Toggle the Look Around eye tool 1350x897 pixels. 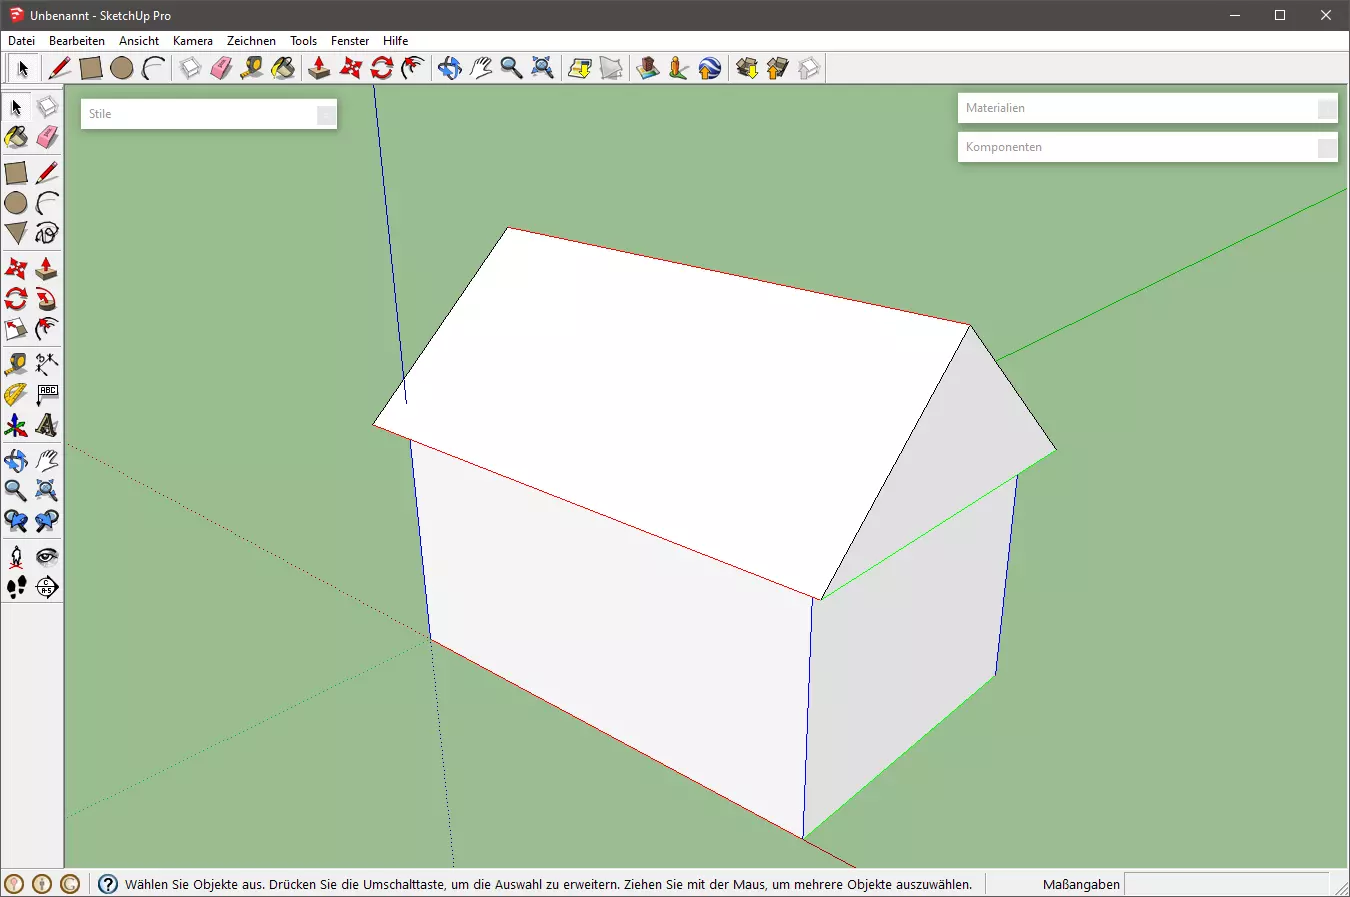(x=46, y=557)
